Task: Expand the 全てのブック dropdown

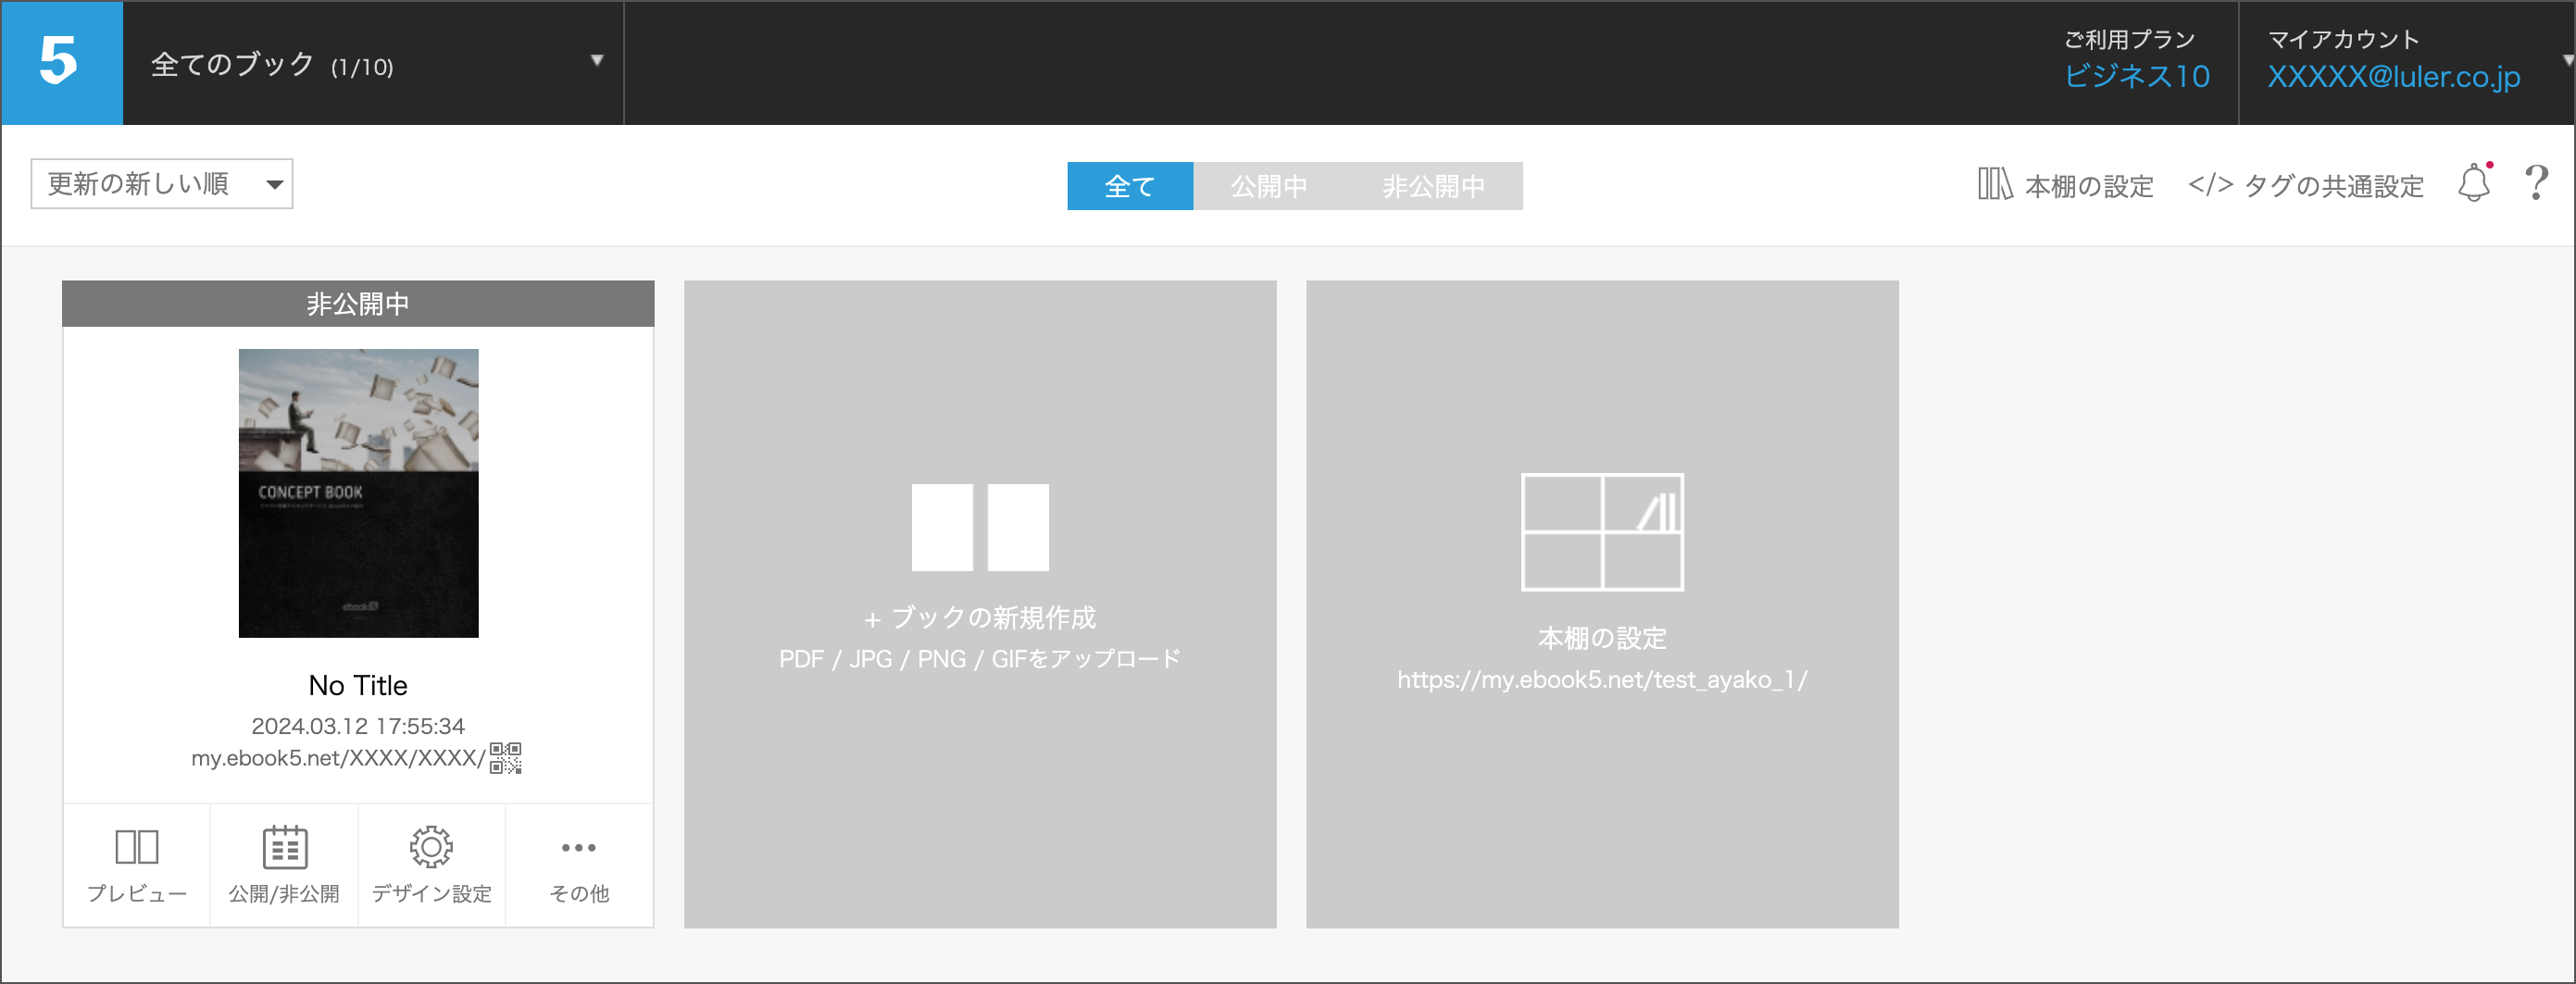Action: (596, 61)
